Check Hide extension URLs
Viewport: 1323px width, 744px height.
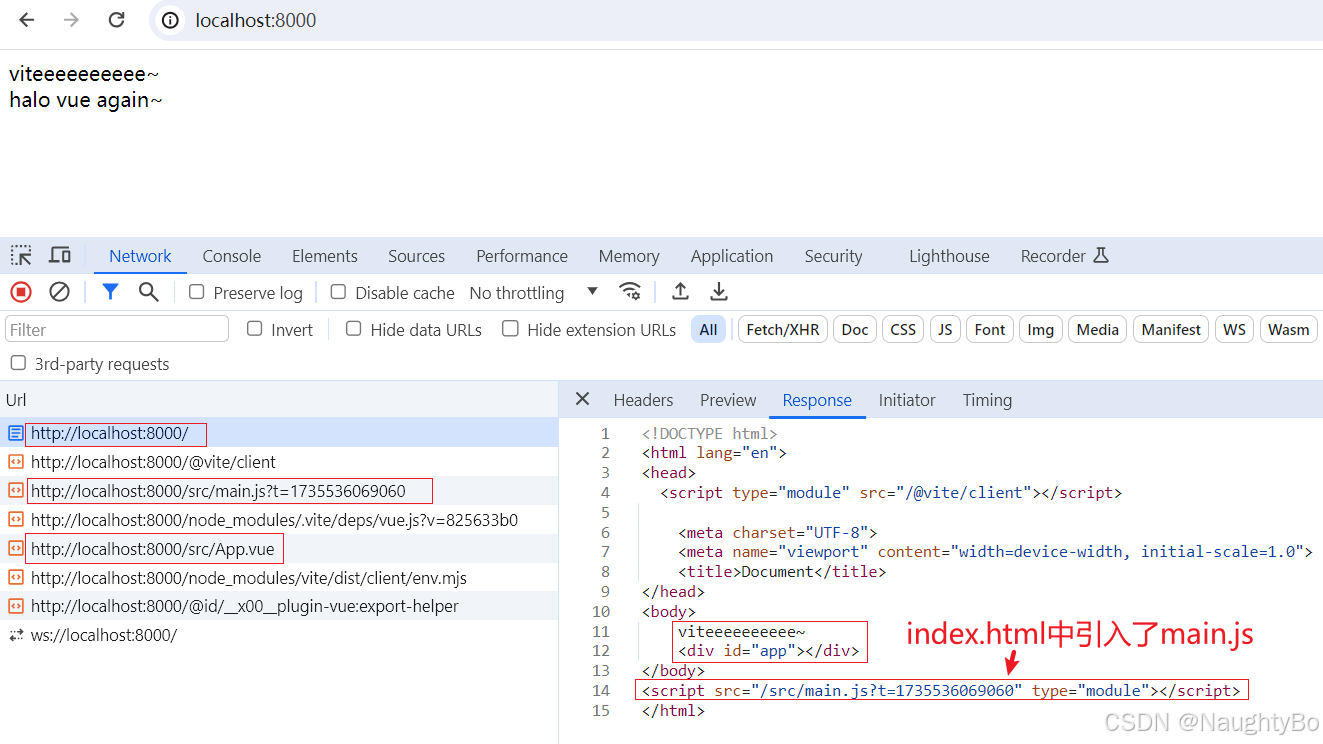[510, 329]
